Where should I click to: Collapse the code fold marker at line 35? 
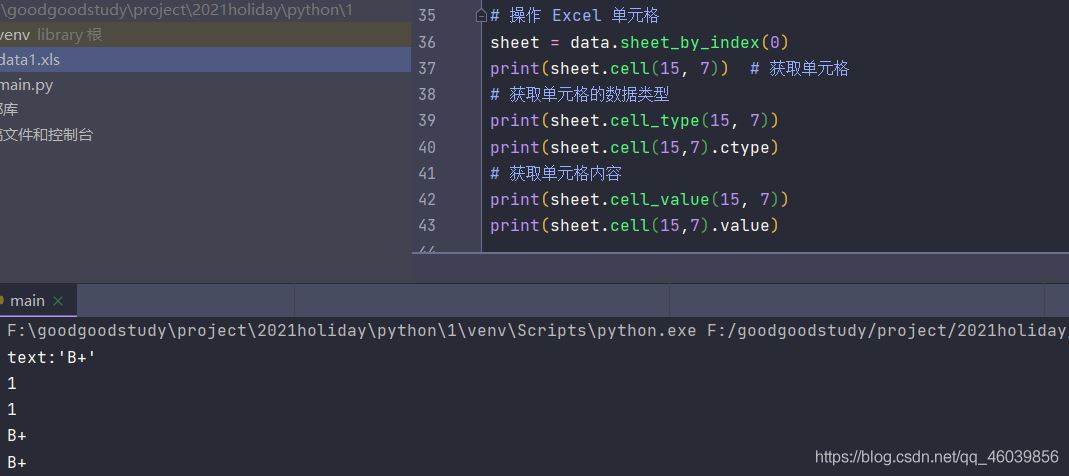pyautogui.click(x=481, y=17)
